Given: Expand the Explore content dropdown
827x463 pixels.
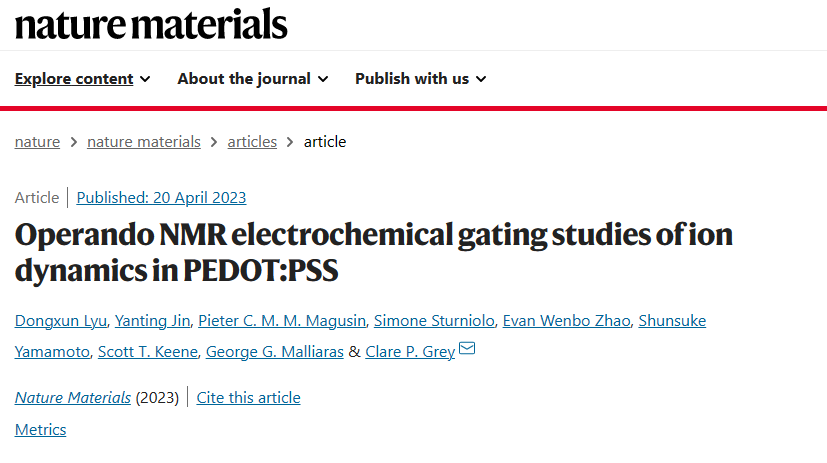Looking at the screenshot, I should click(x=82, y=79).
